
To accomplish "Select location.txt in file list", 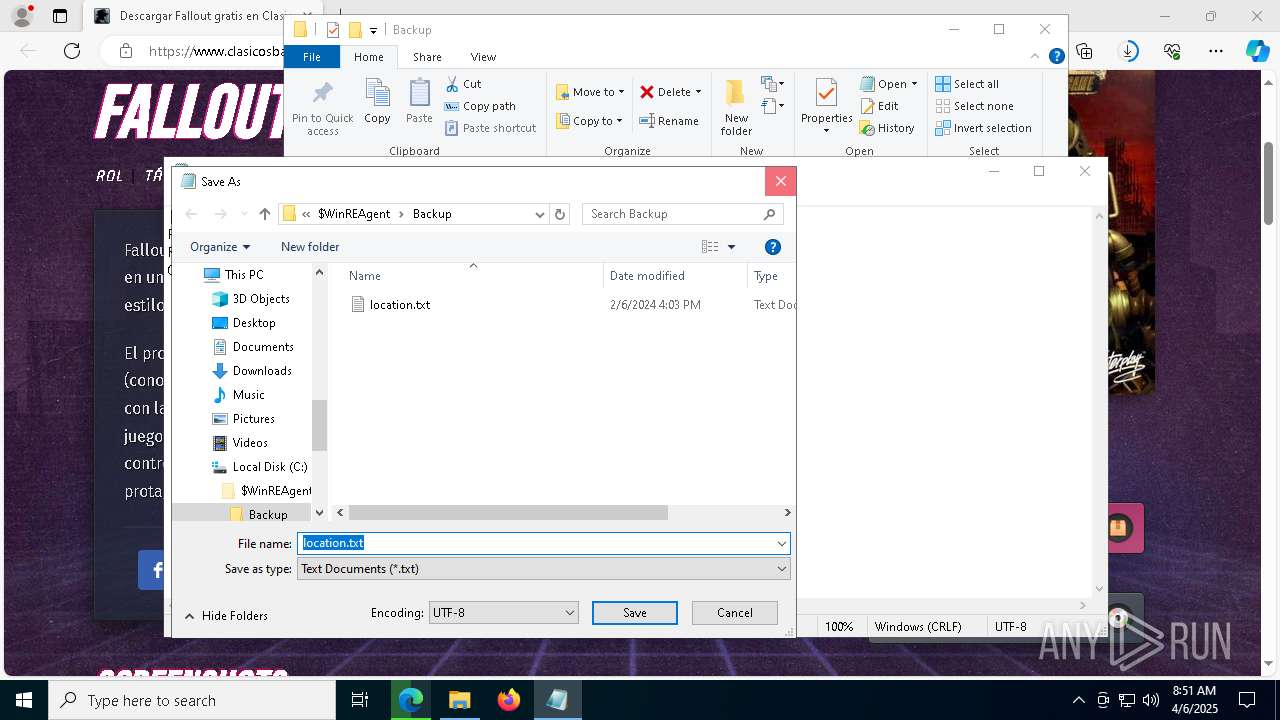I will coord(400,305).
